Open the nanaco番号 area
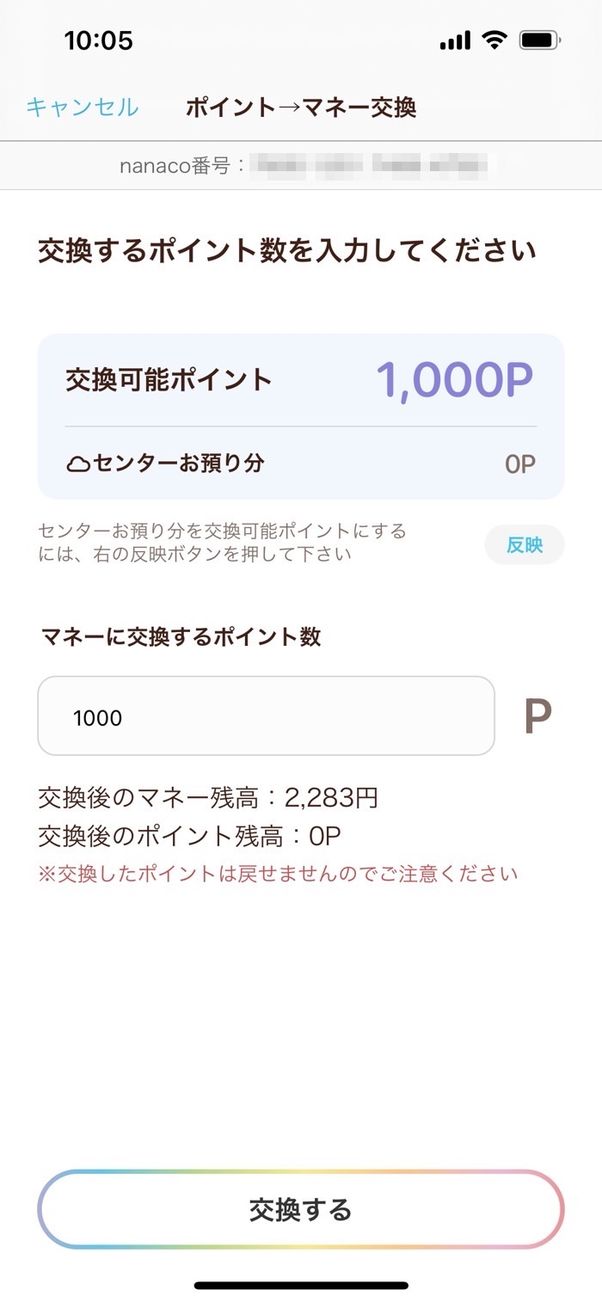 (x=301, y=166)
